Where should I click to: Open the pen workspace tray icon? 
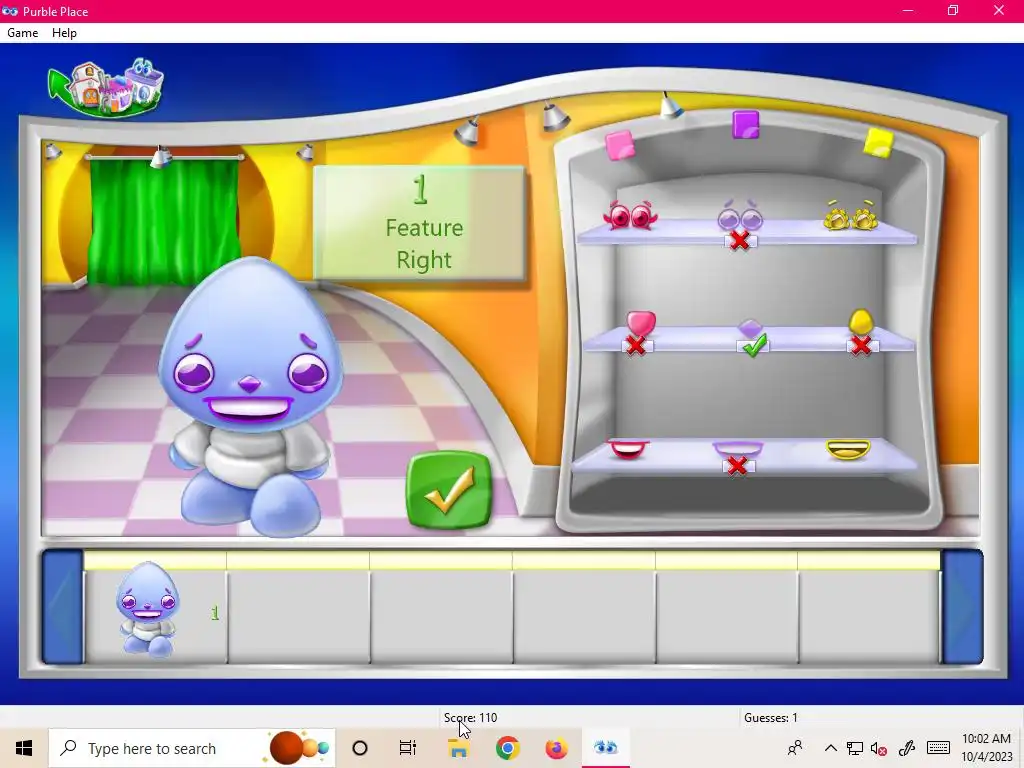click(x=906, y=748)
